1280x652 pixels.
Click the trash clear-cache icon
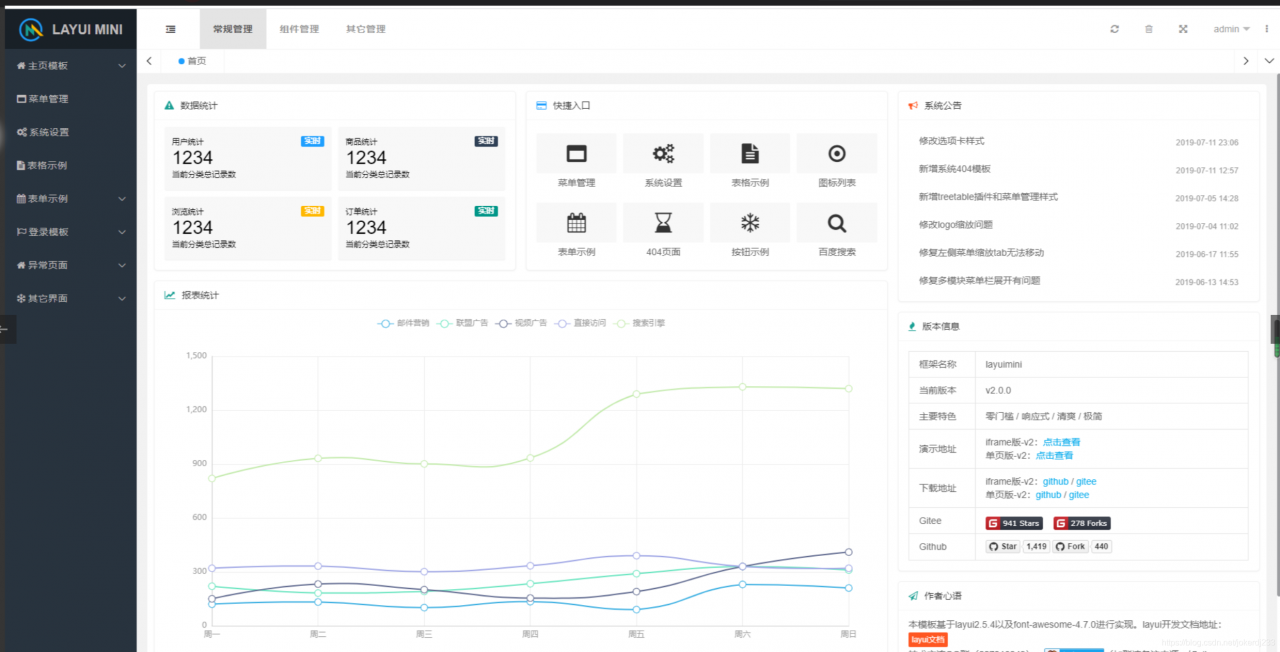(1149, 29)
